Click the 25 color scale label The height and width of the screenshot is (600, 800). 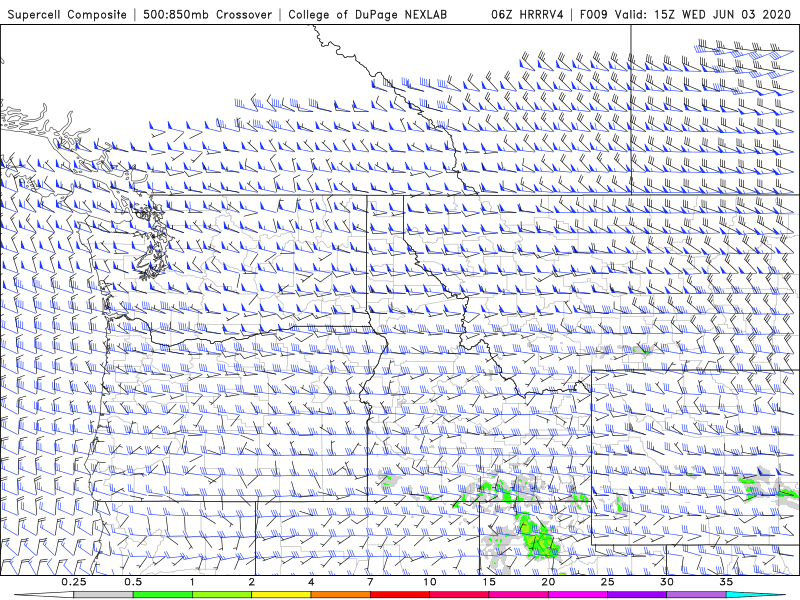coord(607,582)
